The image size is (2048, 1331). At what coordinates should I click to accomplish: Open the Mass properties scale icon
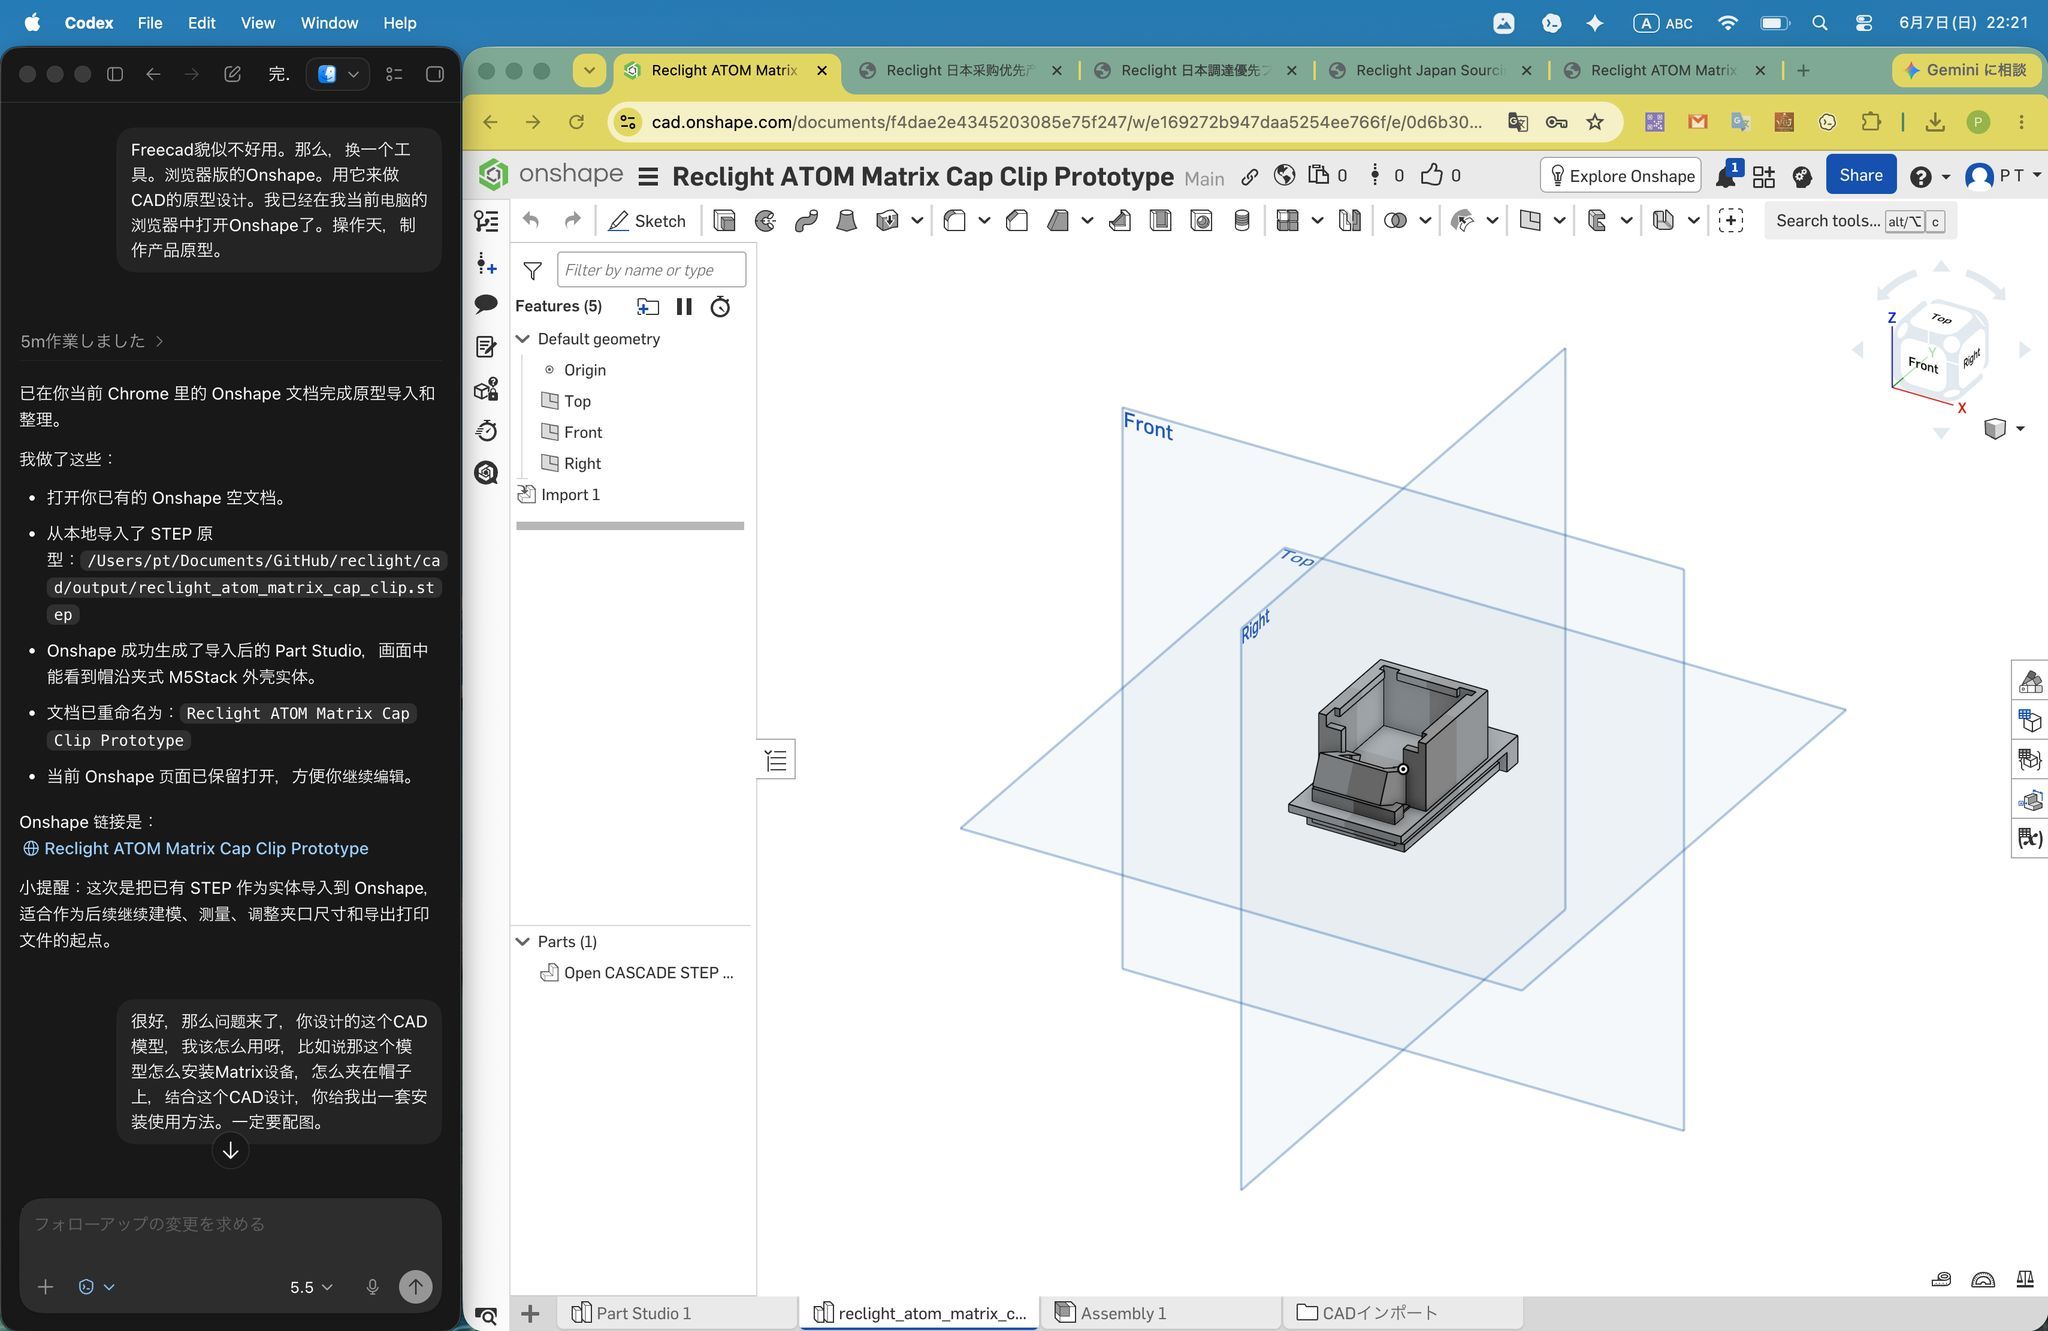pyautogui.click(x=2025, y=1279)
